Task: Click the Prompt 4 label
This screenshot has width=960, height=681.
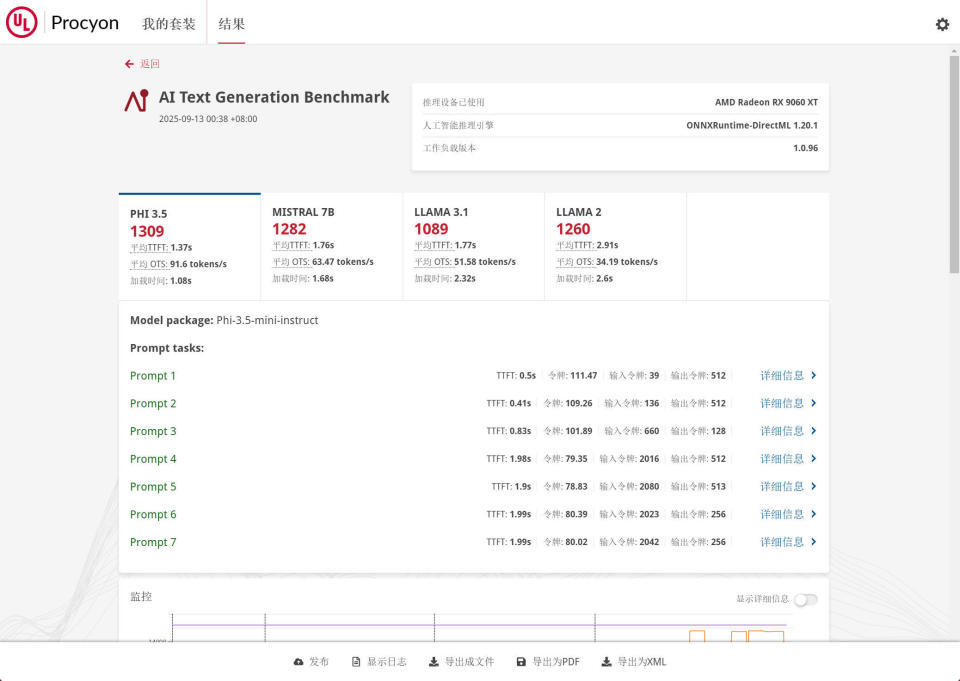Action: pos(153,459)
